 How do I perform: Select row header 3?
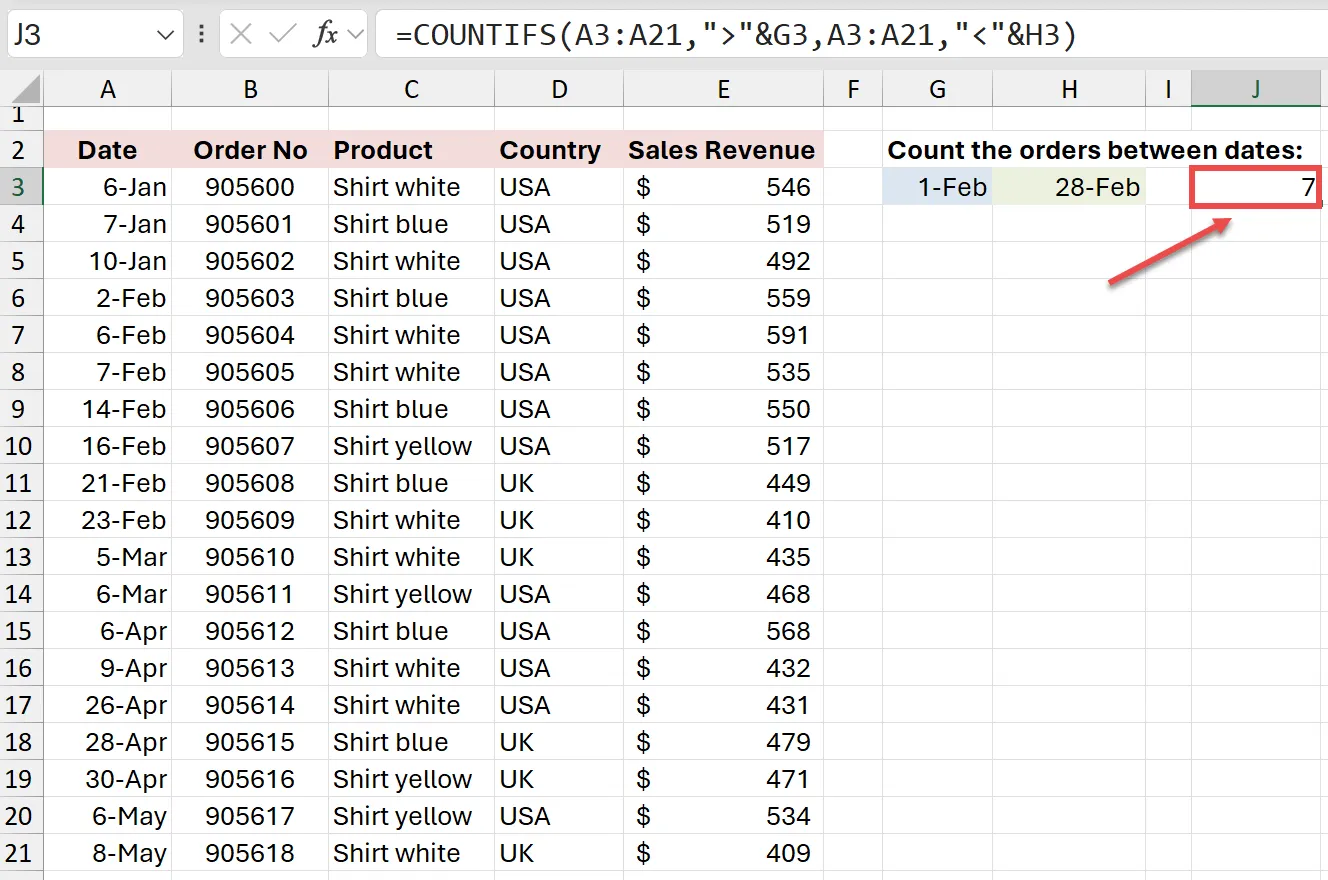21,187
